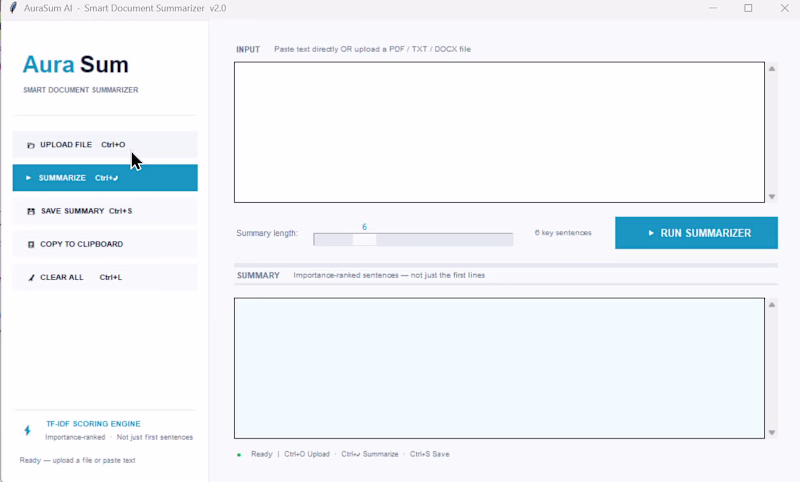Select Copy to Clipboard in the sidebar
This screenshot has height=482, width=800.
tap(105, 244)
